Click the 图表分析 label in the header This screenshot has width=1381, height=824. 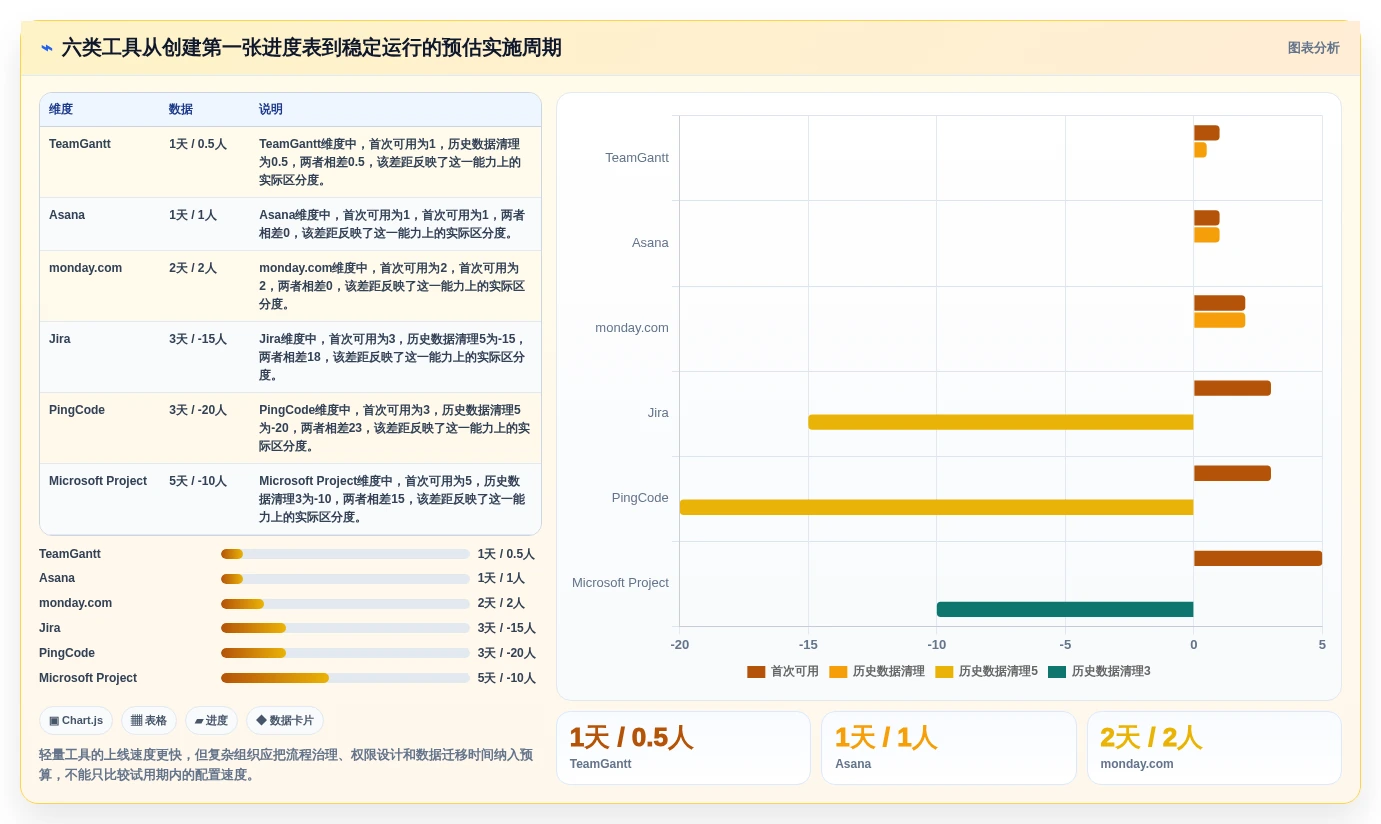point(1313,48)
